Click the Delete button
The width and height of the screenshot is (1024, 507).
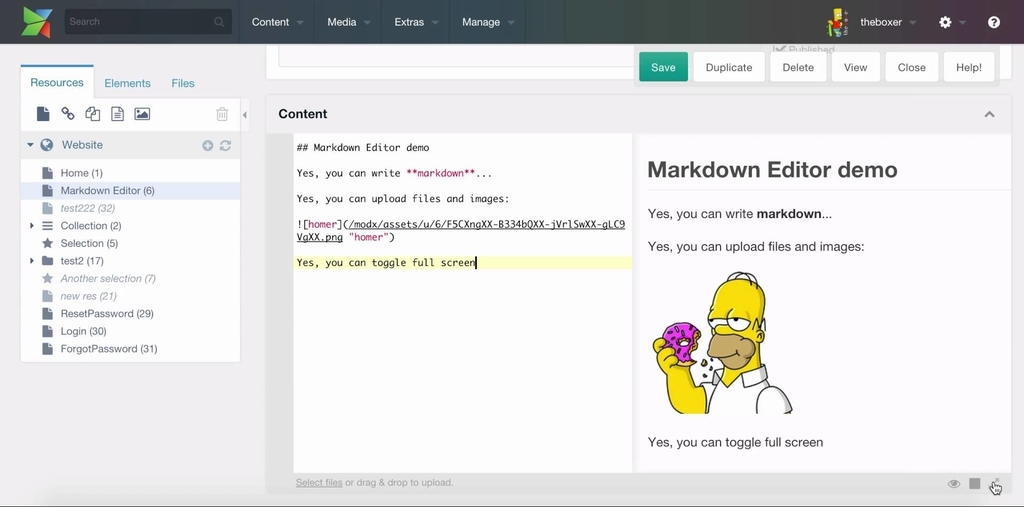(798, 67)
